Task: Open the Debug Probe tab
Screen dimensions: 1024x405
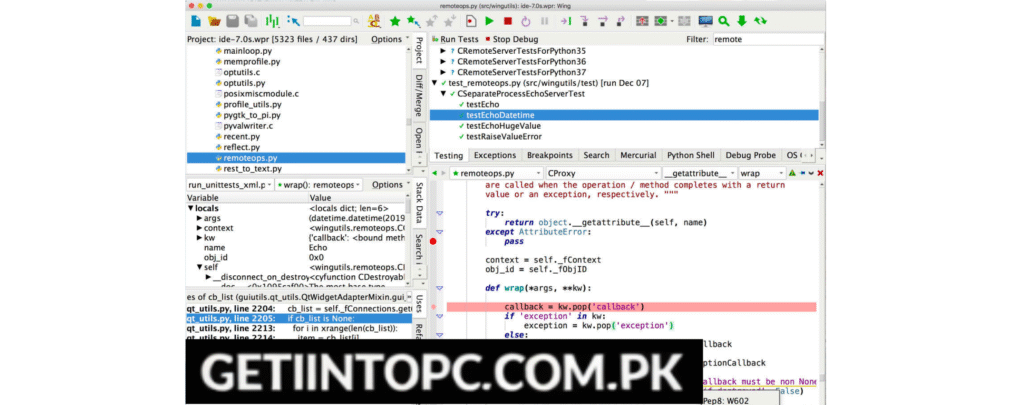Action: pos(751,155)
